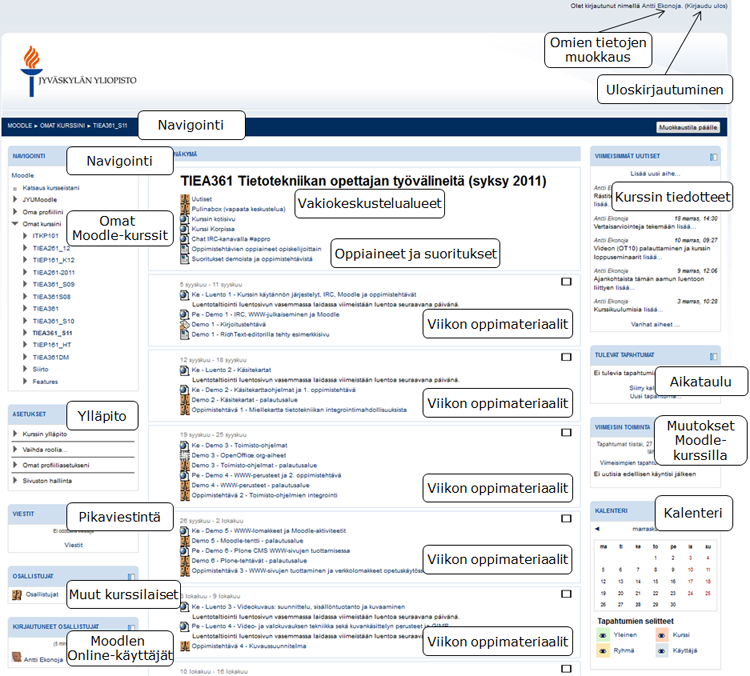The height and width of the screenshot is (676, 750).
Task: Click the icon beside Oppimistehtävä 4 - Kuvaussuunnitelma
Action: 185,646
